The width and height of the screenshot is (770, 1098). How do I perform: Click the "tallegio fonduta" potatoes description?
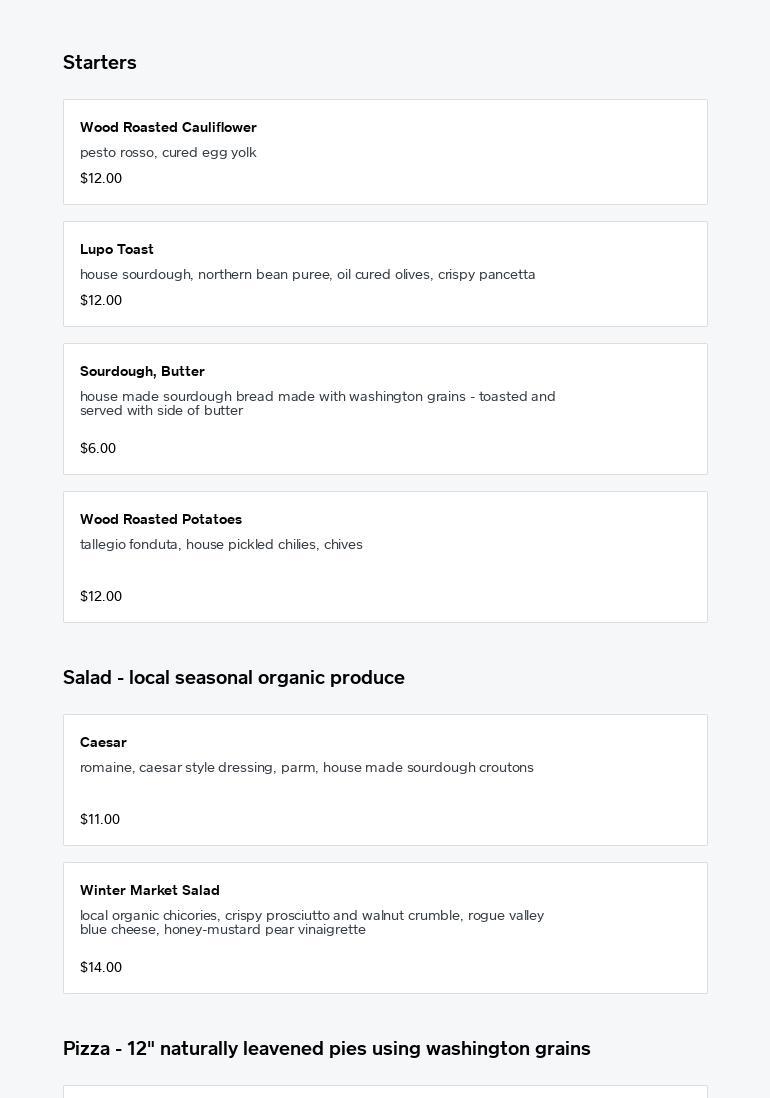pyautogui.click(x=221, y=544)
